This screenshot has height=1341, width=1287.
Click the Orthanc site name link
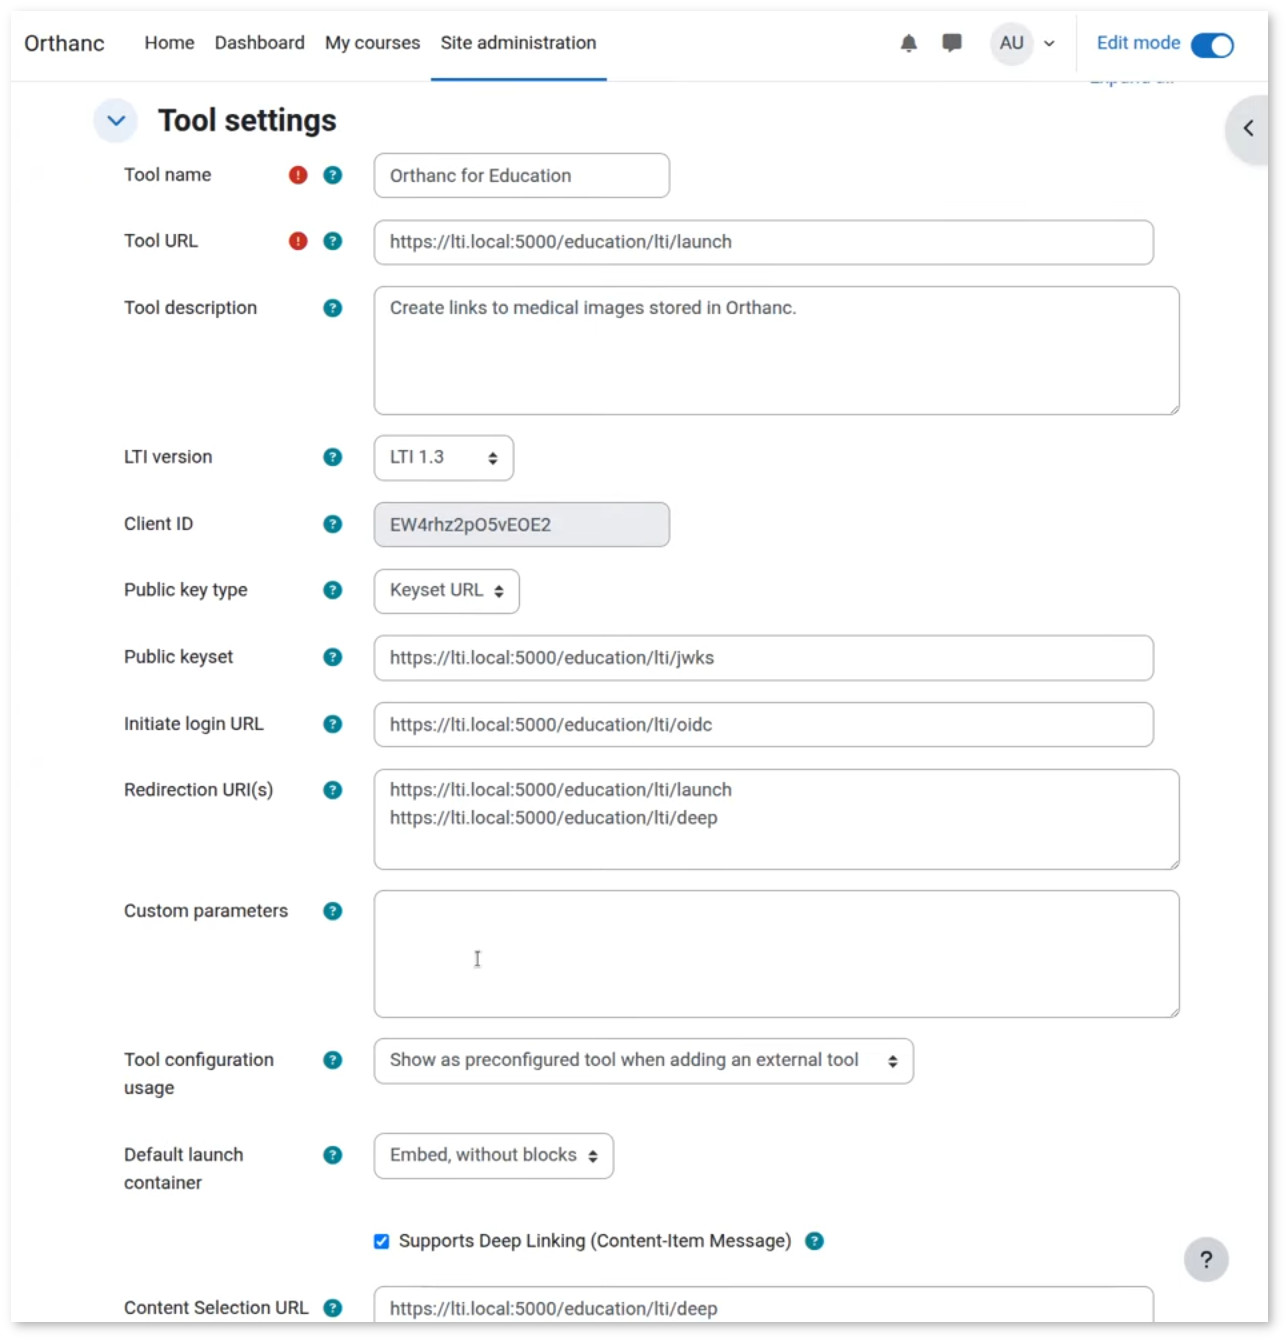pyautogui.click(x=64, y=43)
